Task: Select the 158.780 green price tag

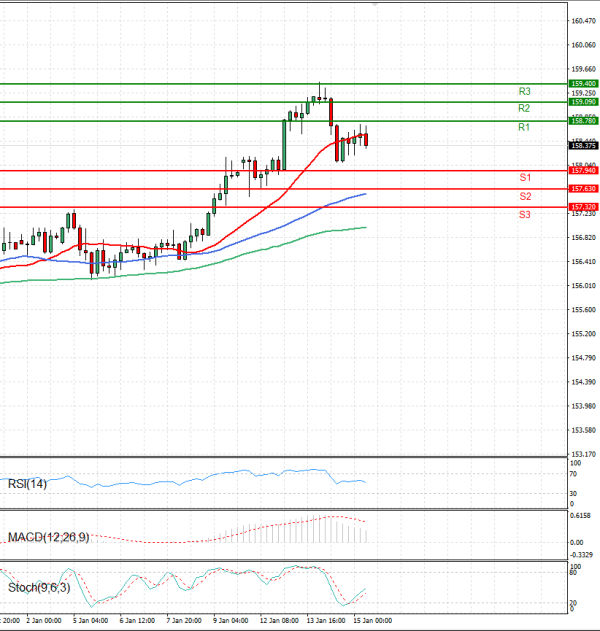Action: click(x=583, y=121)
